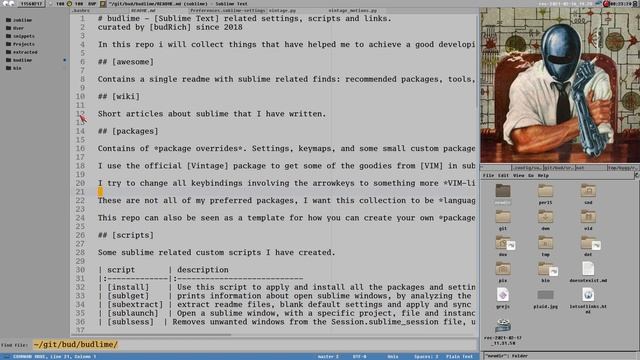
Task: Click line number 21 in the gutter
Action: (81, 192)
